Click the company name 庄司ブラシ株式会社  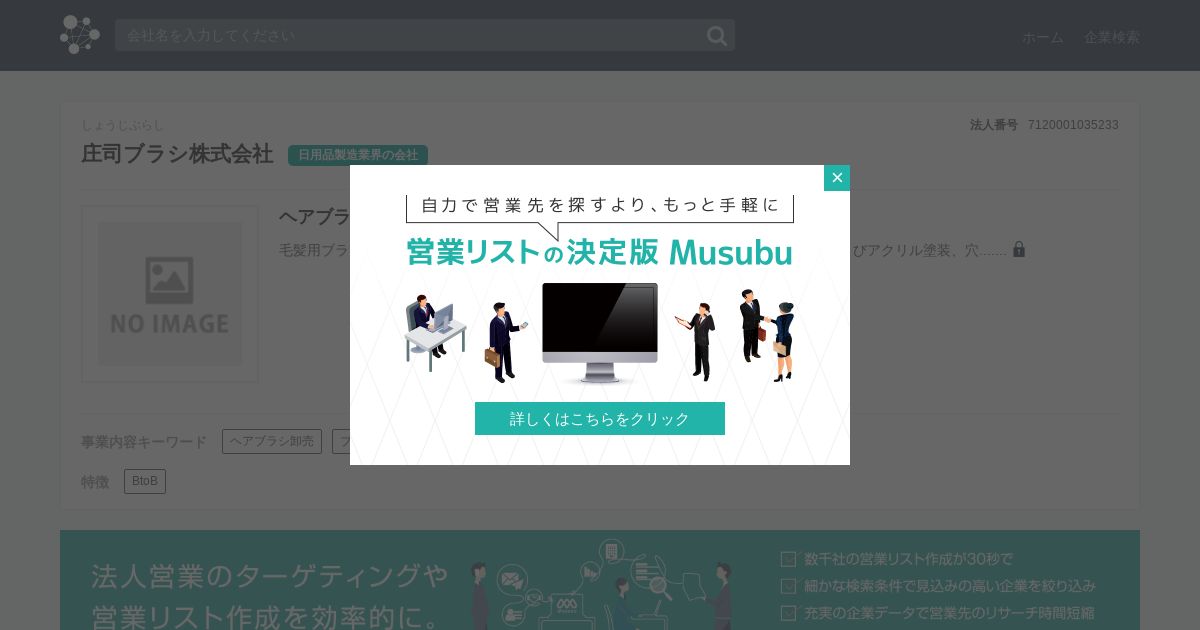point(177,154)
